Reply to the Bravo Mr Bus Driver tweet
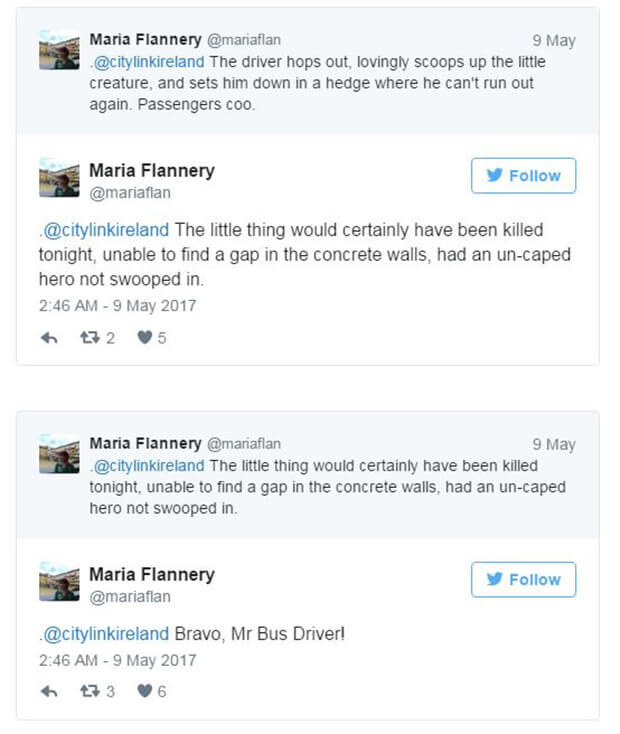 click(x=49, y=691)
